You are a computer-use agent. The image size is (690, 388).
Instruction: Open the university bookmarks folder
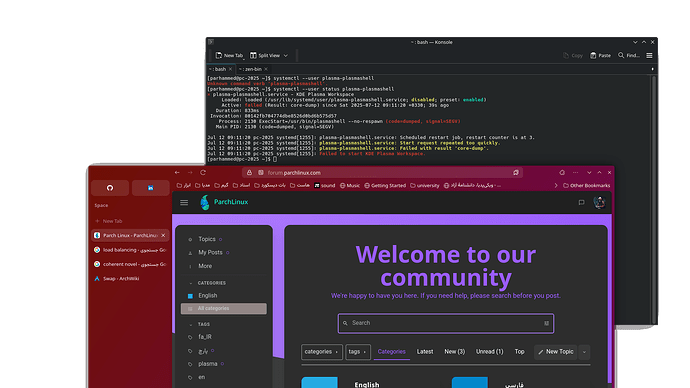click(425, 186)
